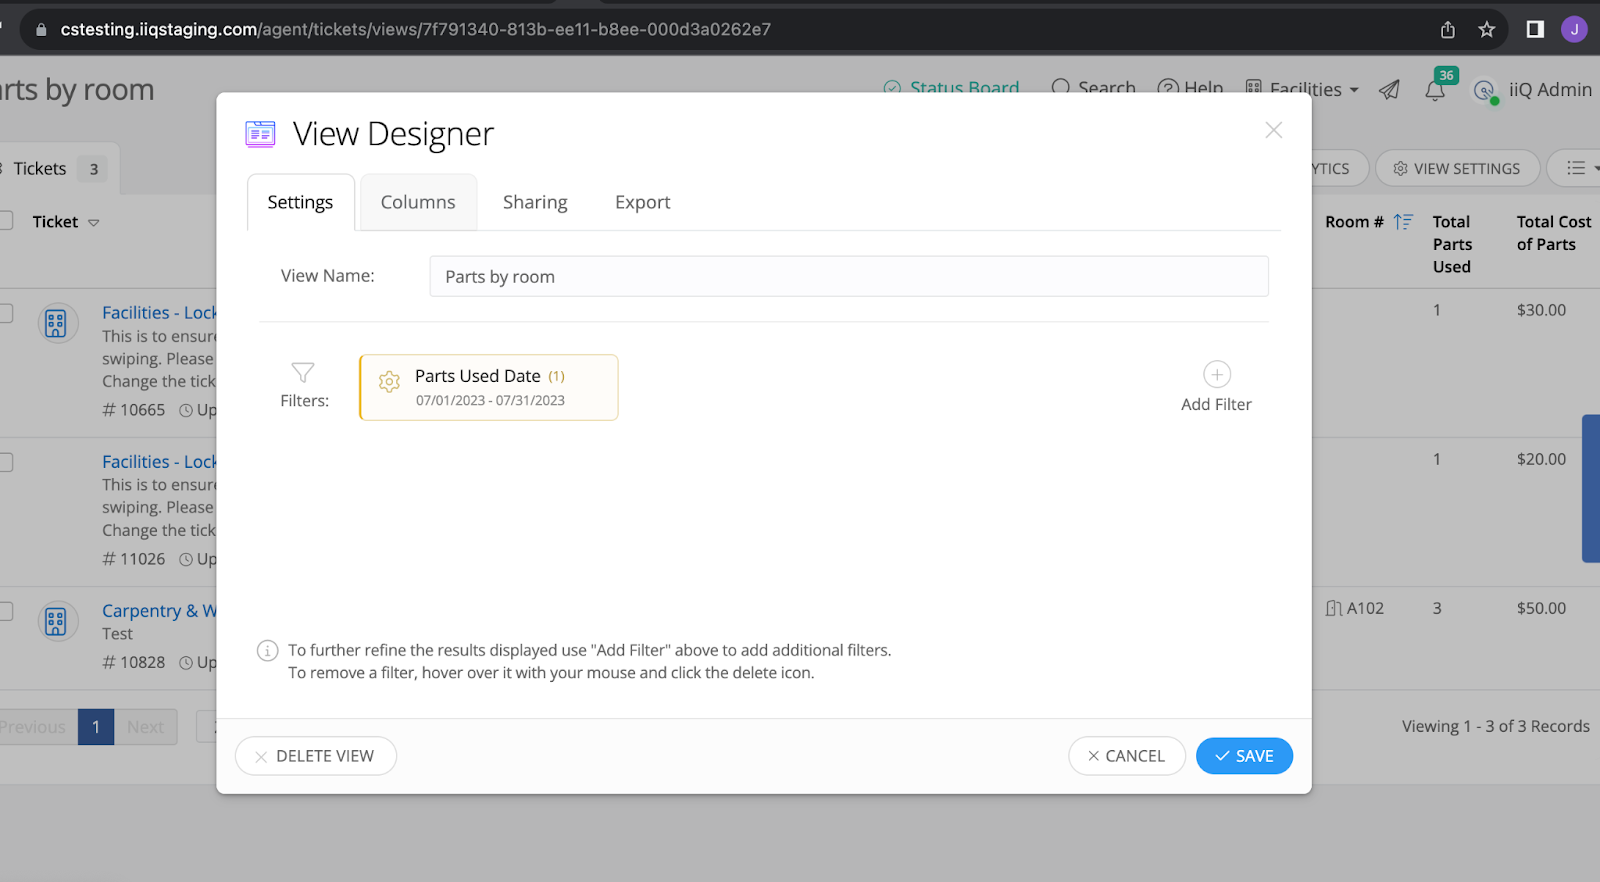Viewport: 1600px width, 882px height.
Task: Click the Viewing 1 - 3 of 3 Records text
Action: coord(1495,726)
